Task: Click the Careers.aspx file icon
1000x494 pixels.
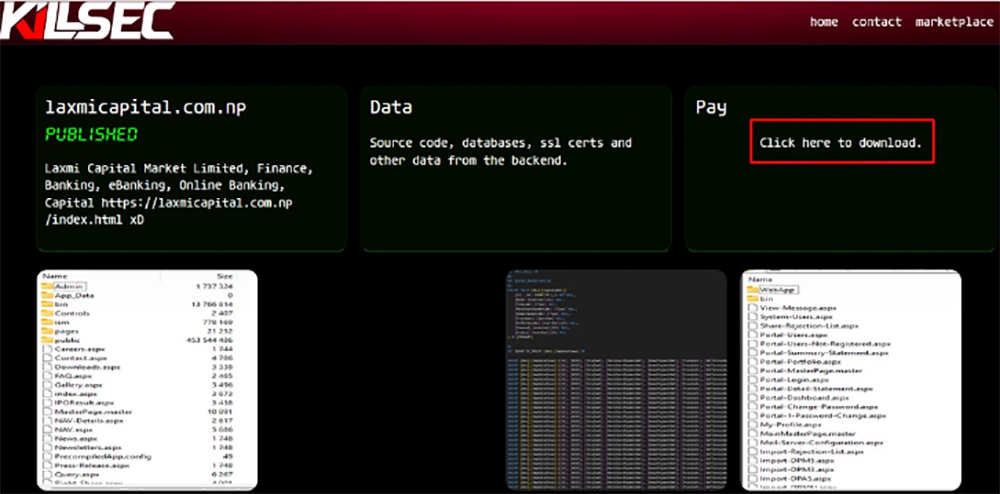Action: coord(47,349)
